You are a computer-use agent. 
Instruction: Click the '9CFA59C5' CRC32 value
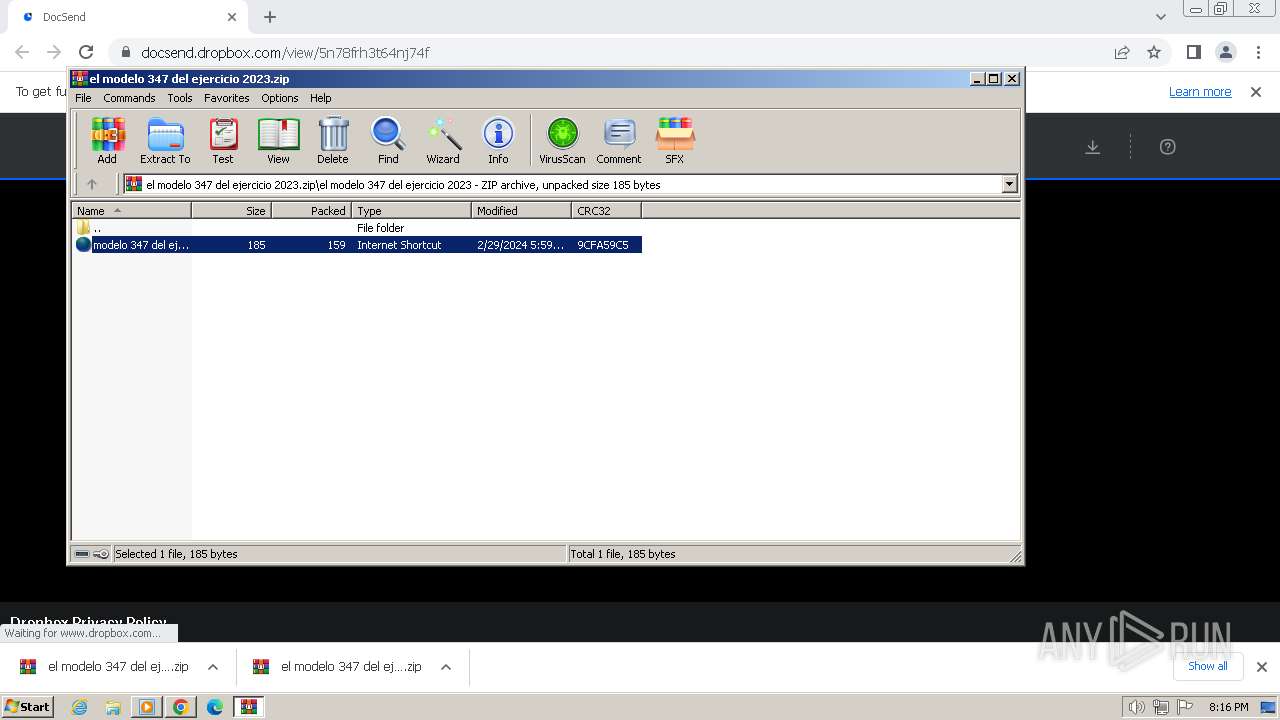[603, 245]
